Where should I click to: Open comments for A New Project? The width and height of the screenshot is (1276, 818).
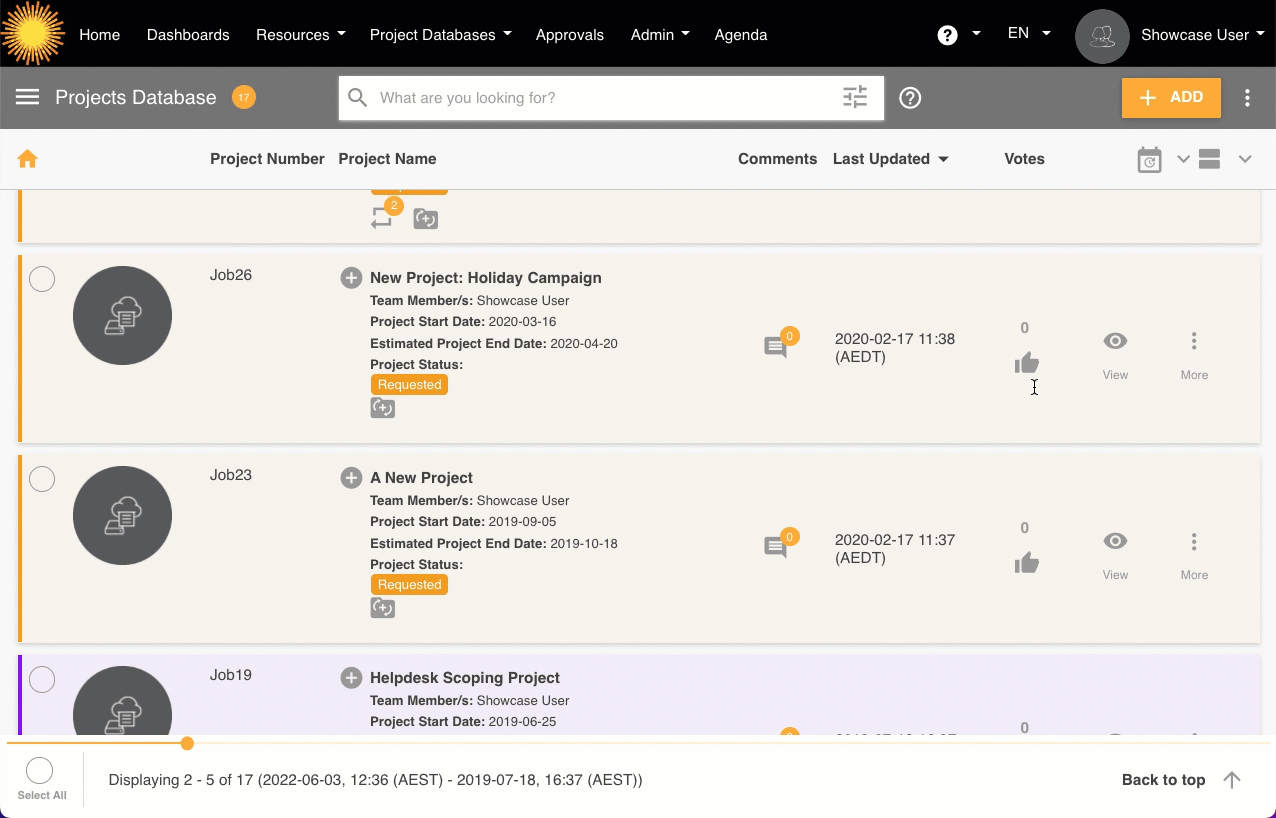776,547
